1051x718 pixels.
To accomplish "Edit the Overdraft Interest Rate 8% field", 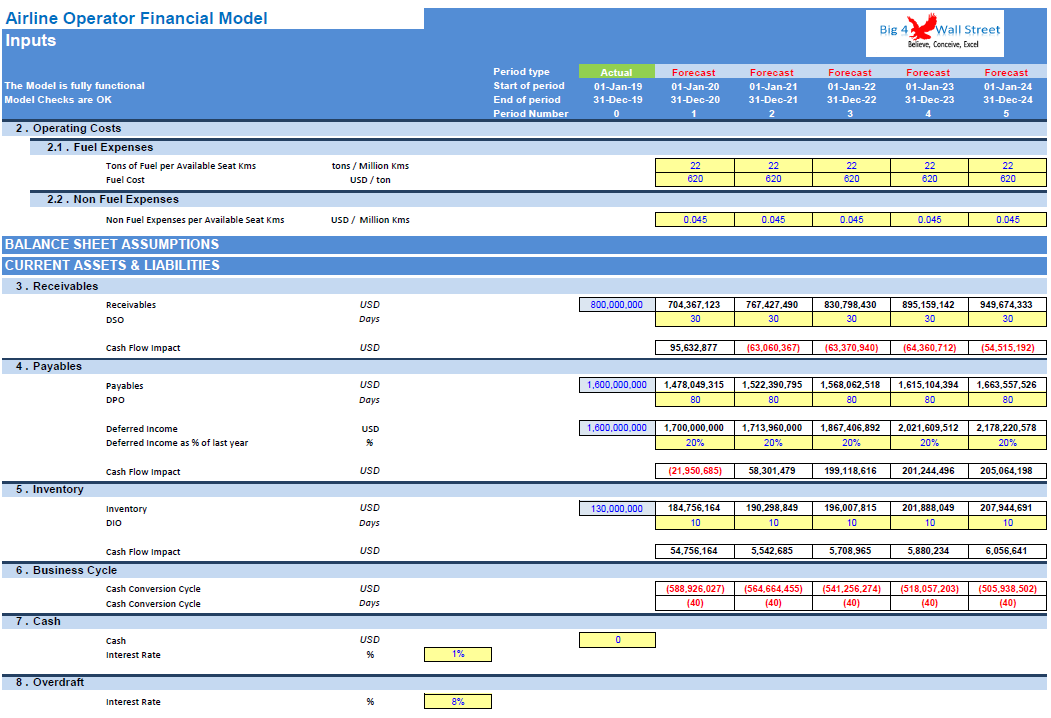I will tap(457, 701).
